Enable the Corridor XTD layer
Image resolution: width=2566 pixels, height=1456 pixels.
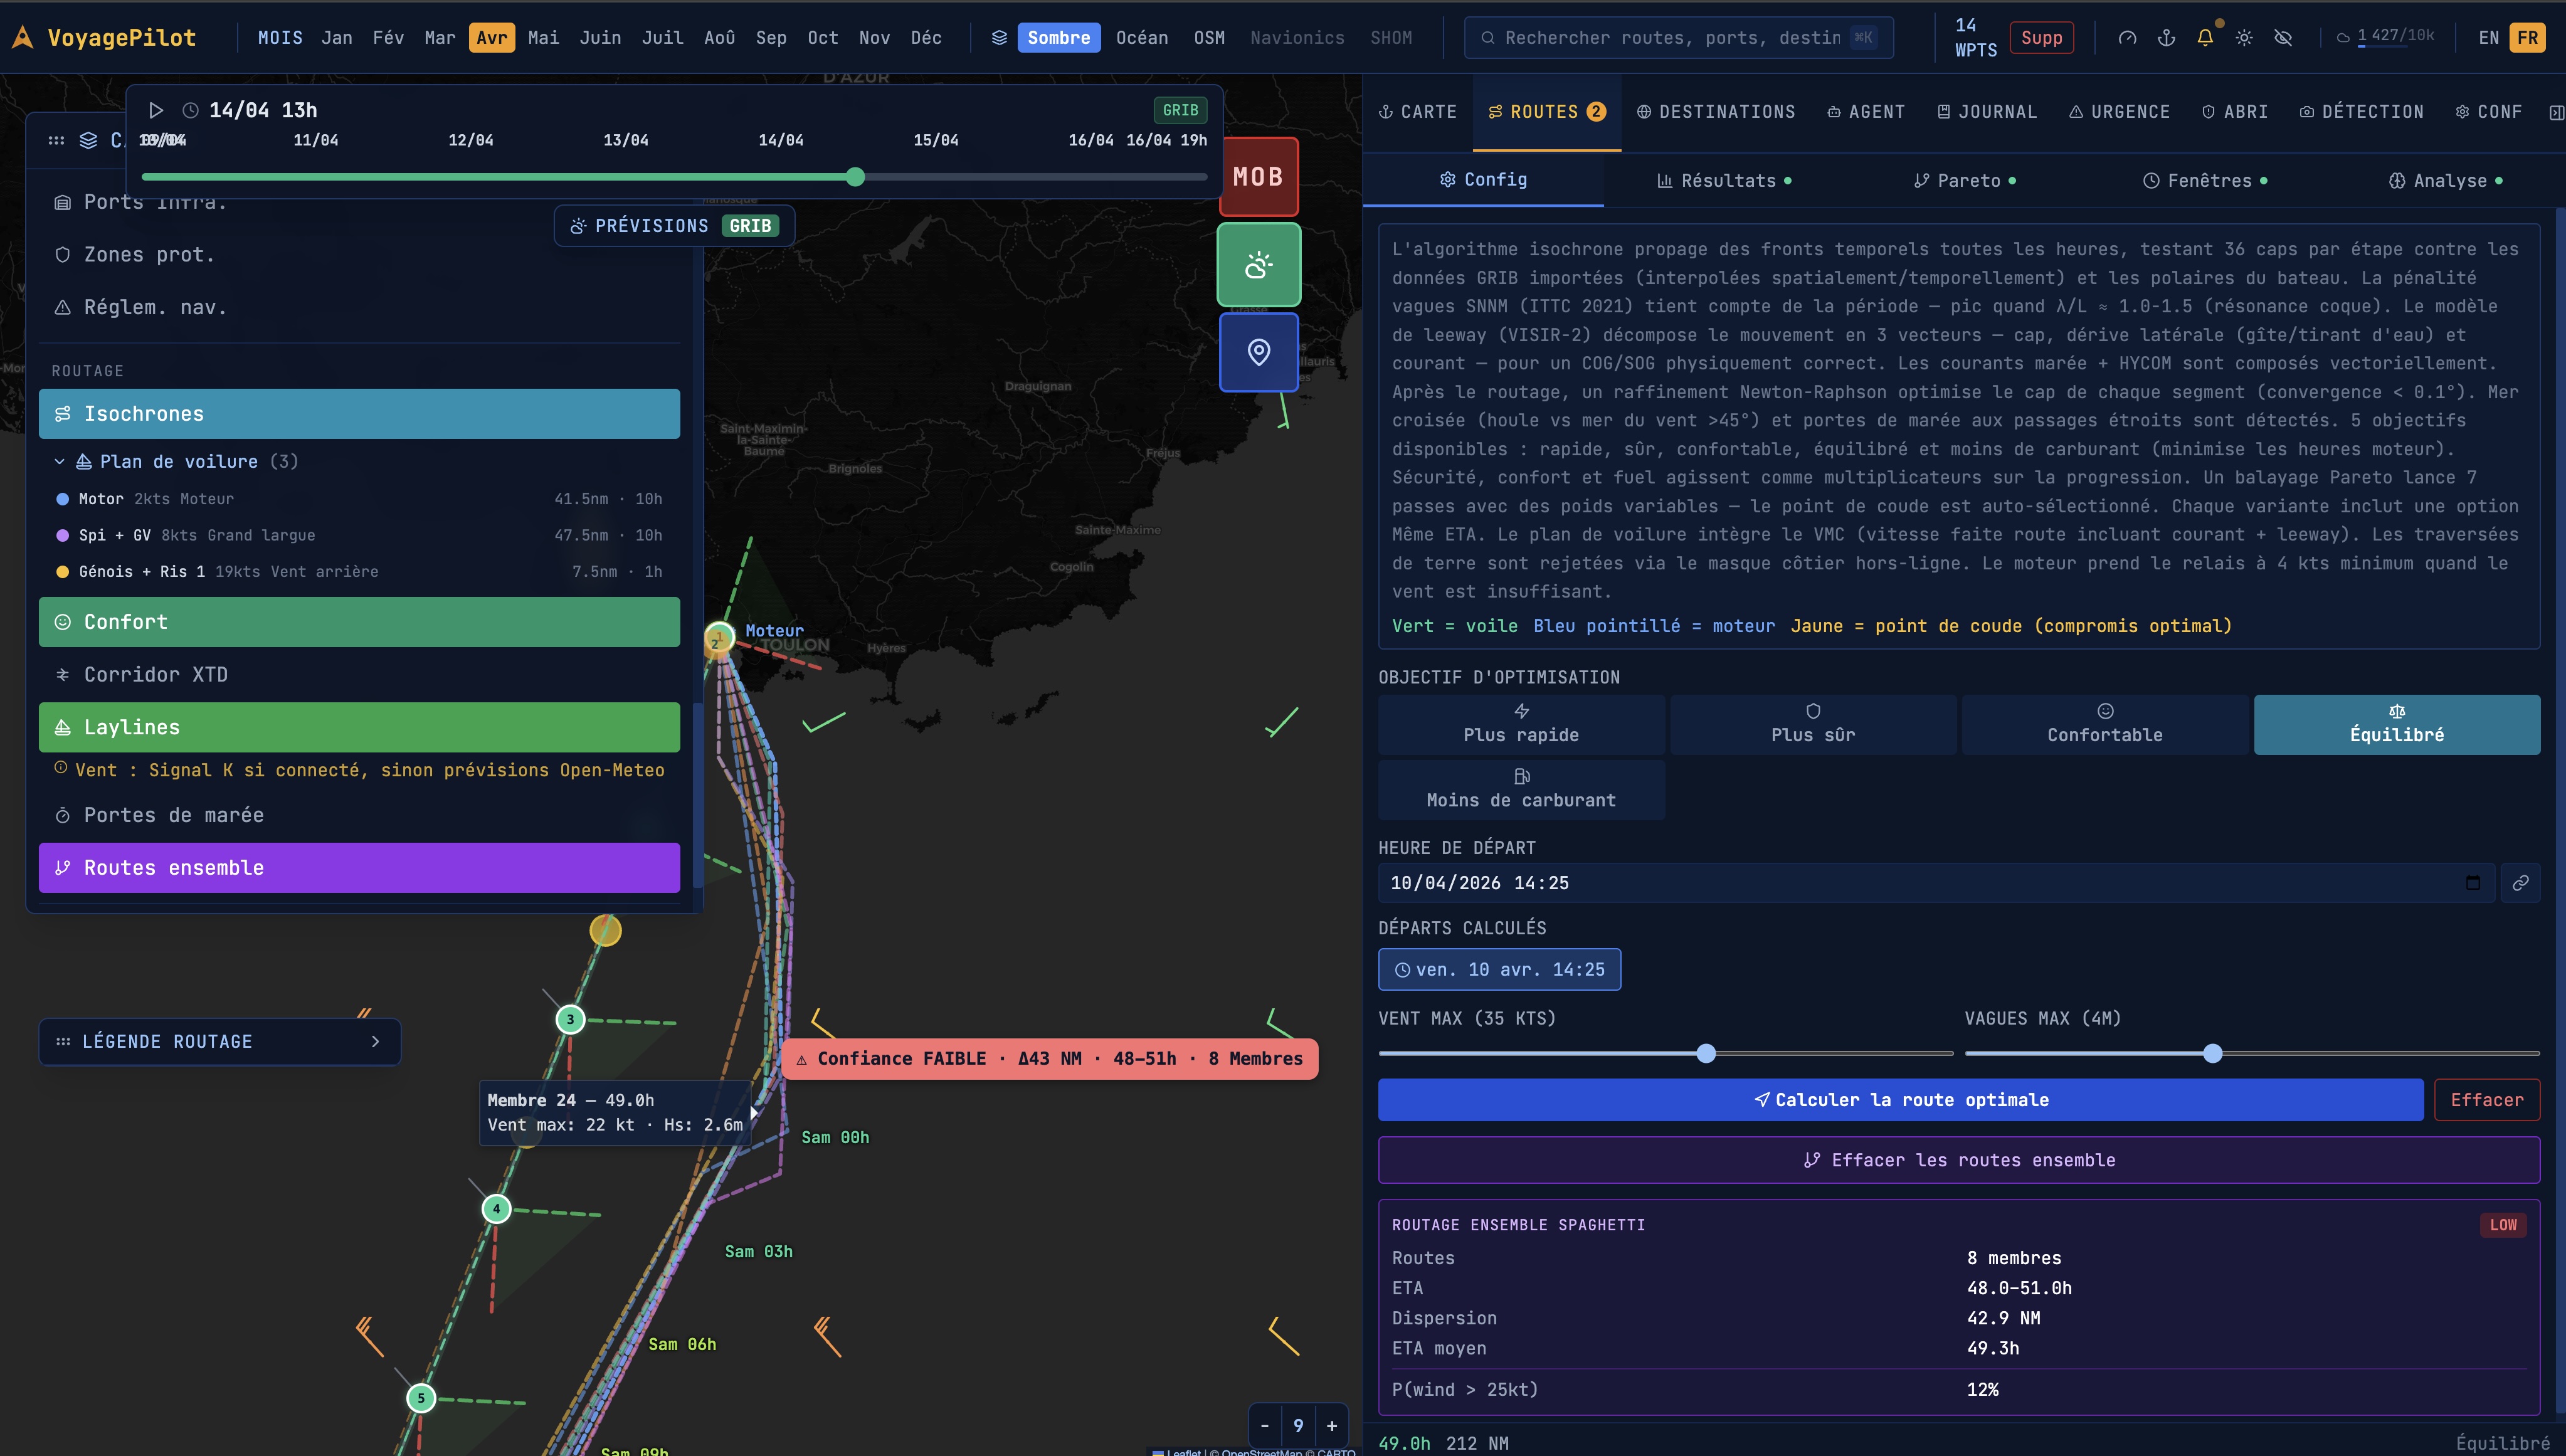pyautogui.click(x=359, y=675)
